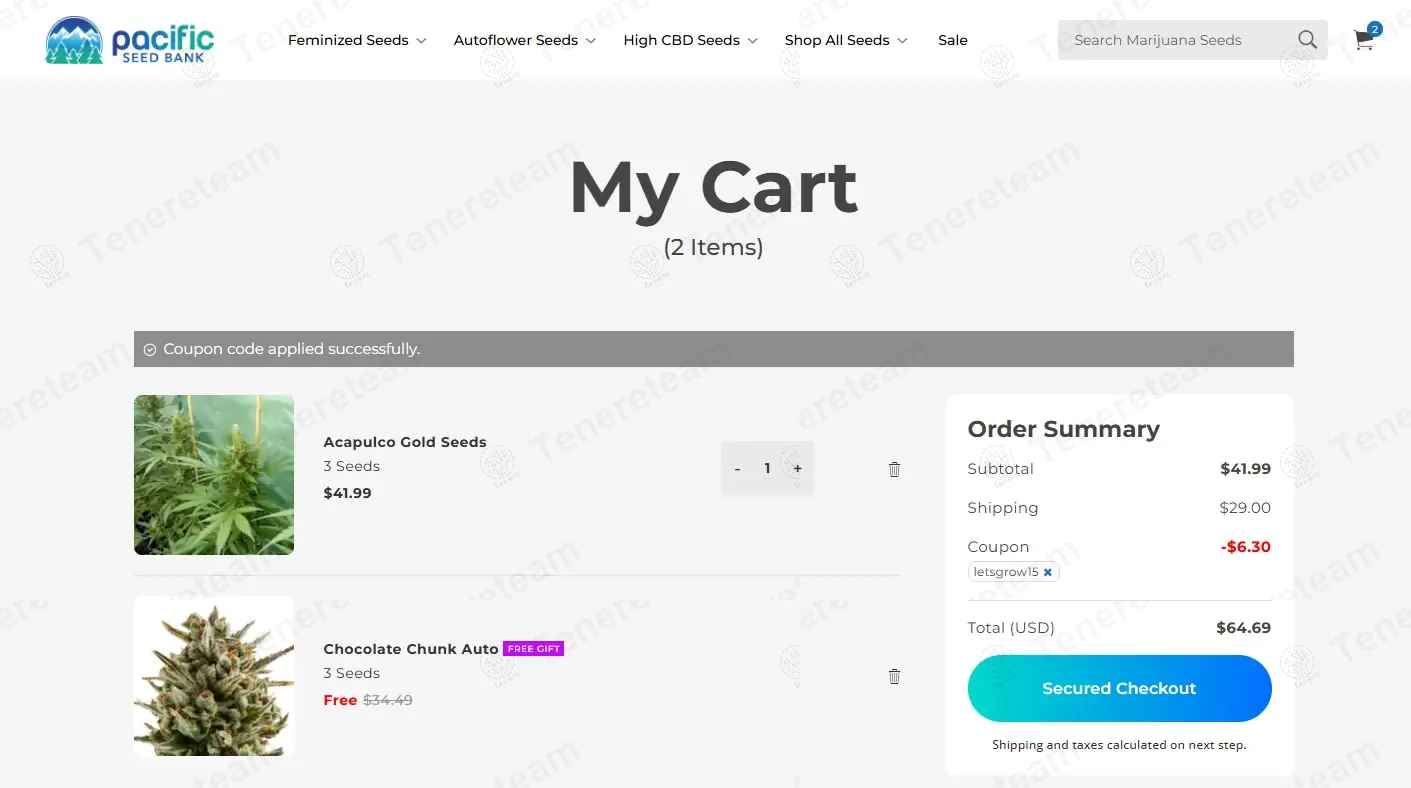Open the shopping cart icon
1411x788 pixels.
(1365, 39)
